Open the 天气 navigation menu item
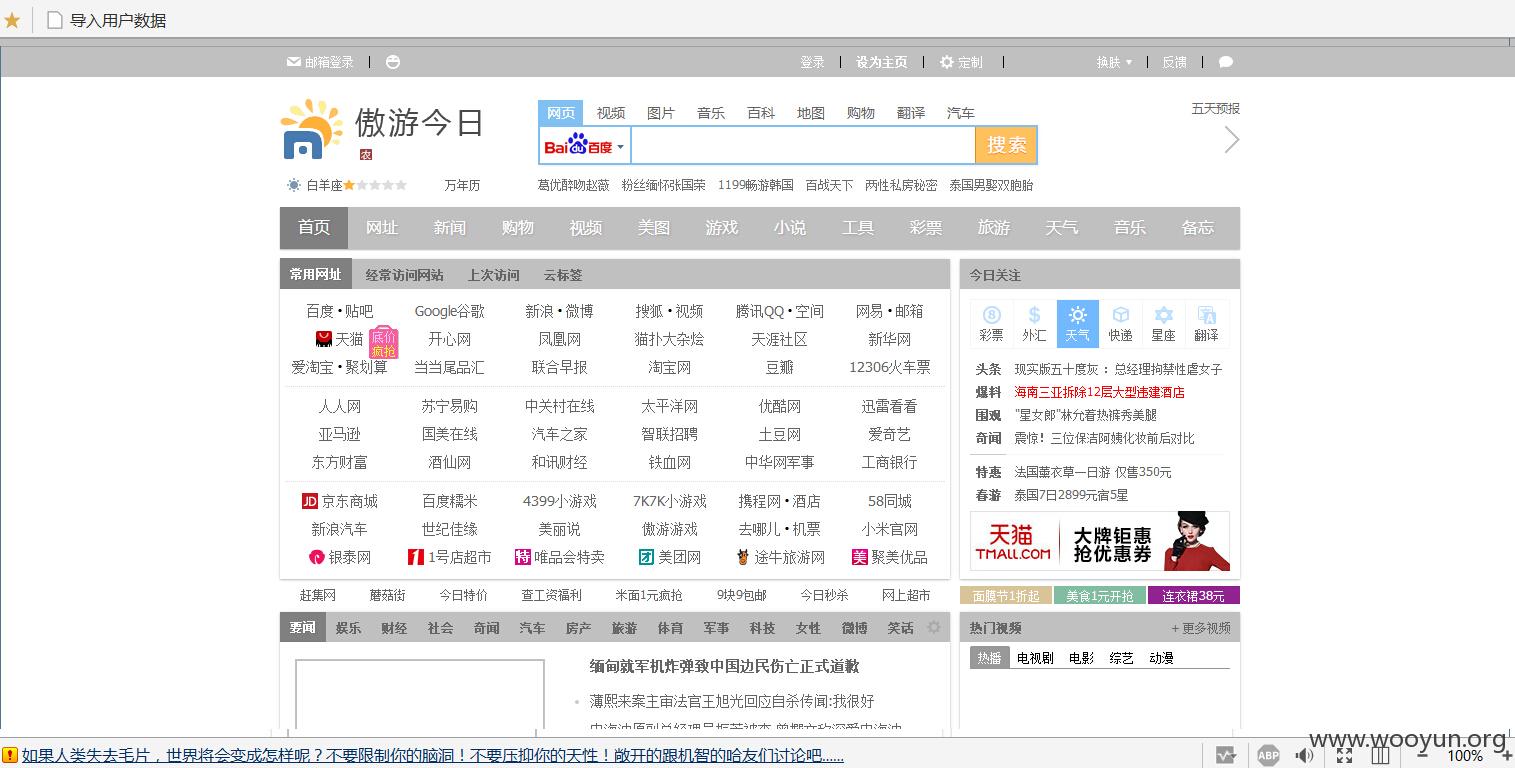The image size is (1515, 768). click(x=1062, y=228)
